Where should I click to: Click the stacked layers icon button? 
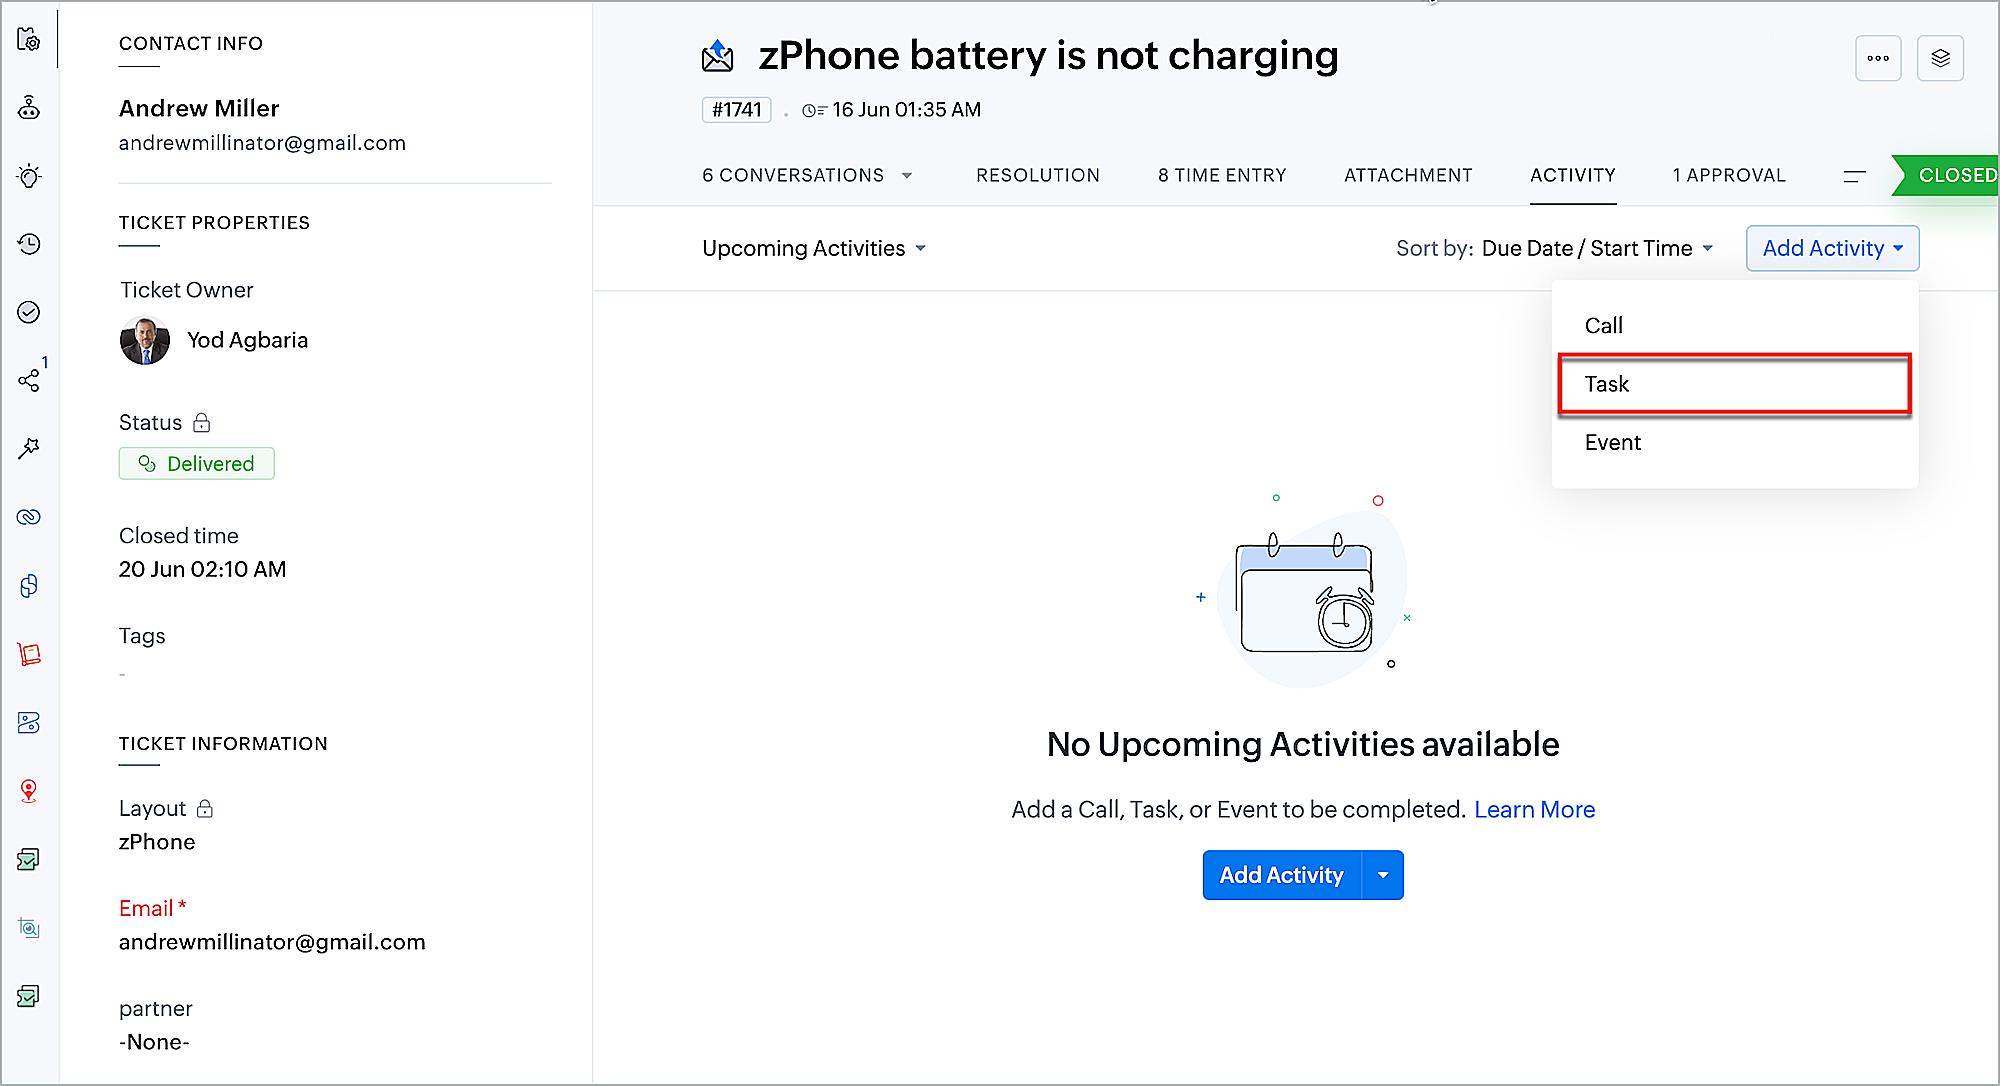1940,58
